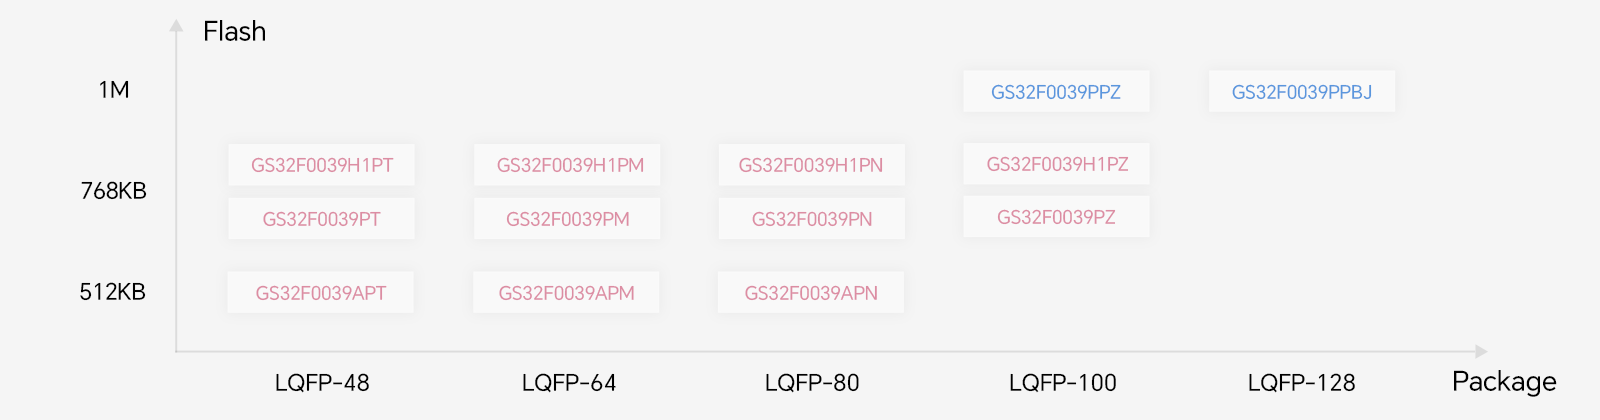Image resolution: width=1600 pixels, height=420 pixels.
Task: Click the GS32F0039PN part
Action: pyautogui.click(x=811, y=219)
